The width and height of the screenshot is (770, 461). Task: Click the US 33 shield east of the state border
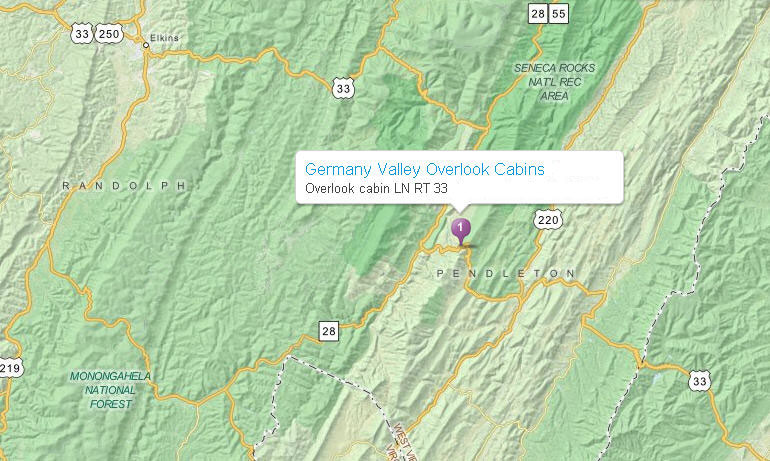click(x=699, y=381)
